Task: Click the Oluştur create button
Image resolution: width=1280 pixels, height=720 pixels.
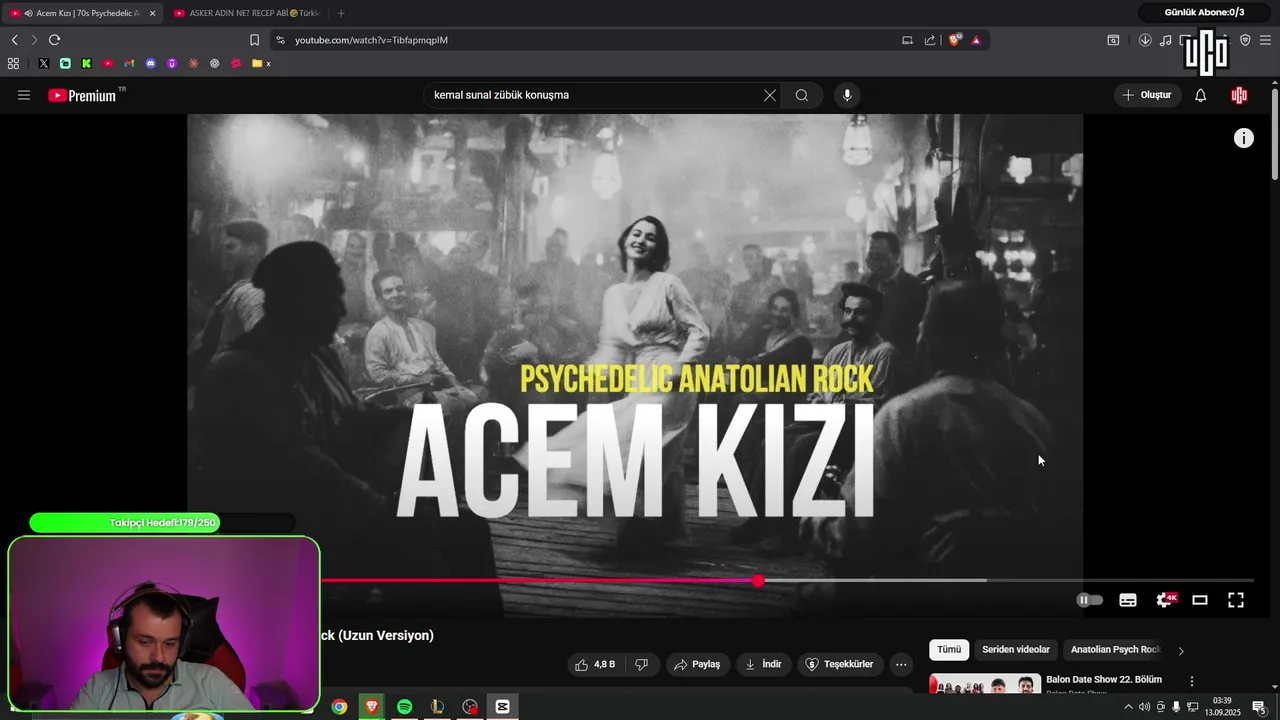Action: (1147, 95)
